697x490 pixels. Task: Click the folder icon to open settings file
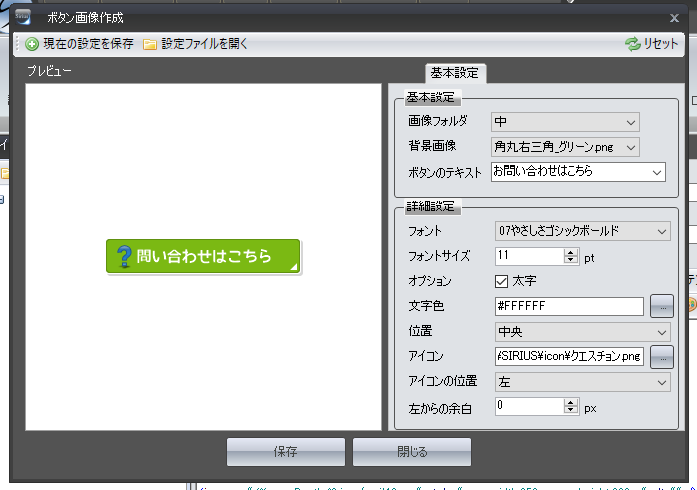150,44
